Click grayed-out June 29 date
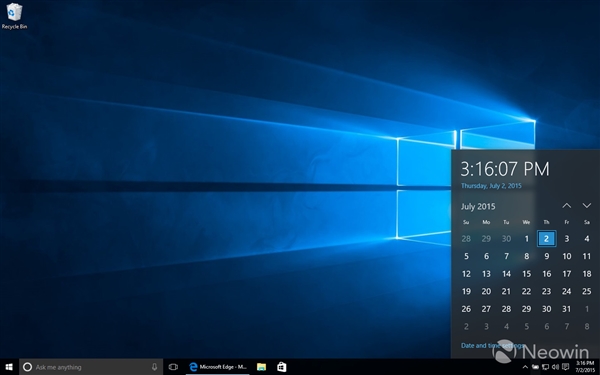This screenshot has height=375, width=600. [x=486, y=239]
